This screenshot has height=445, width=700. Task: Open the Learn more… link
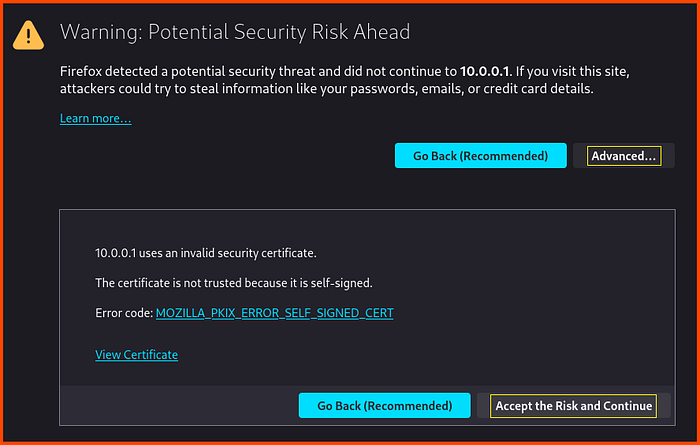[96, 118]
